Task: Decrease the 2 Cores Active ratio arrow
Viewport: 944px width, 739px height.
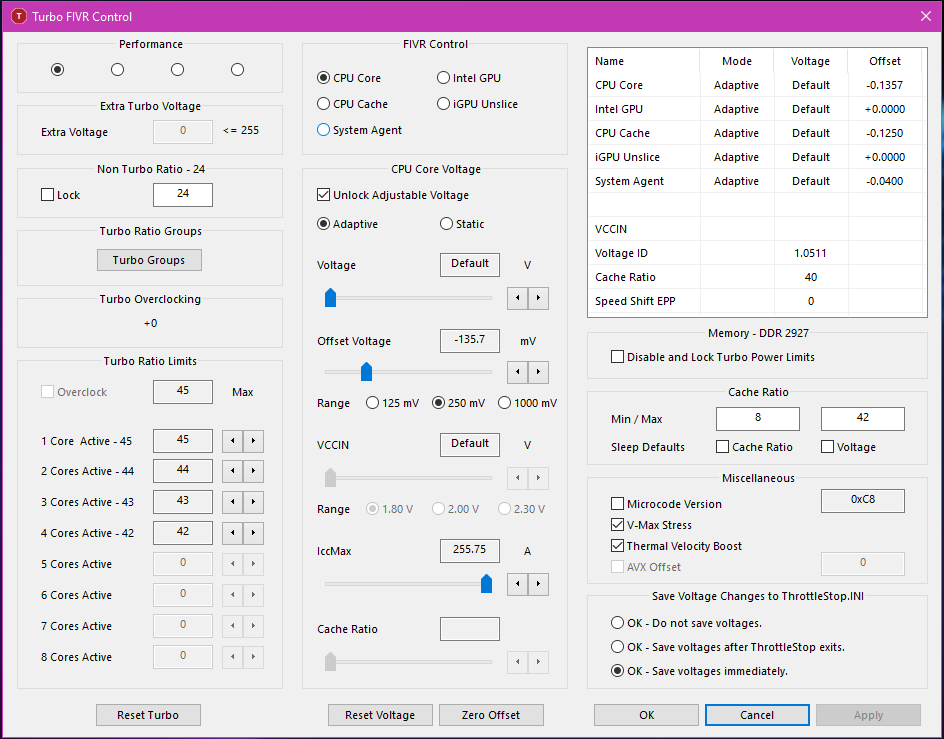Action: tap(231, 472)
